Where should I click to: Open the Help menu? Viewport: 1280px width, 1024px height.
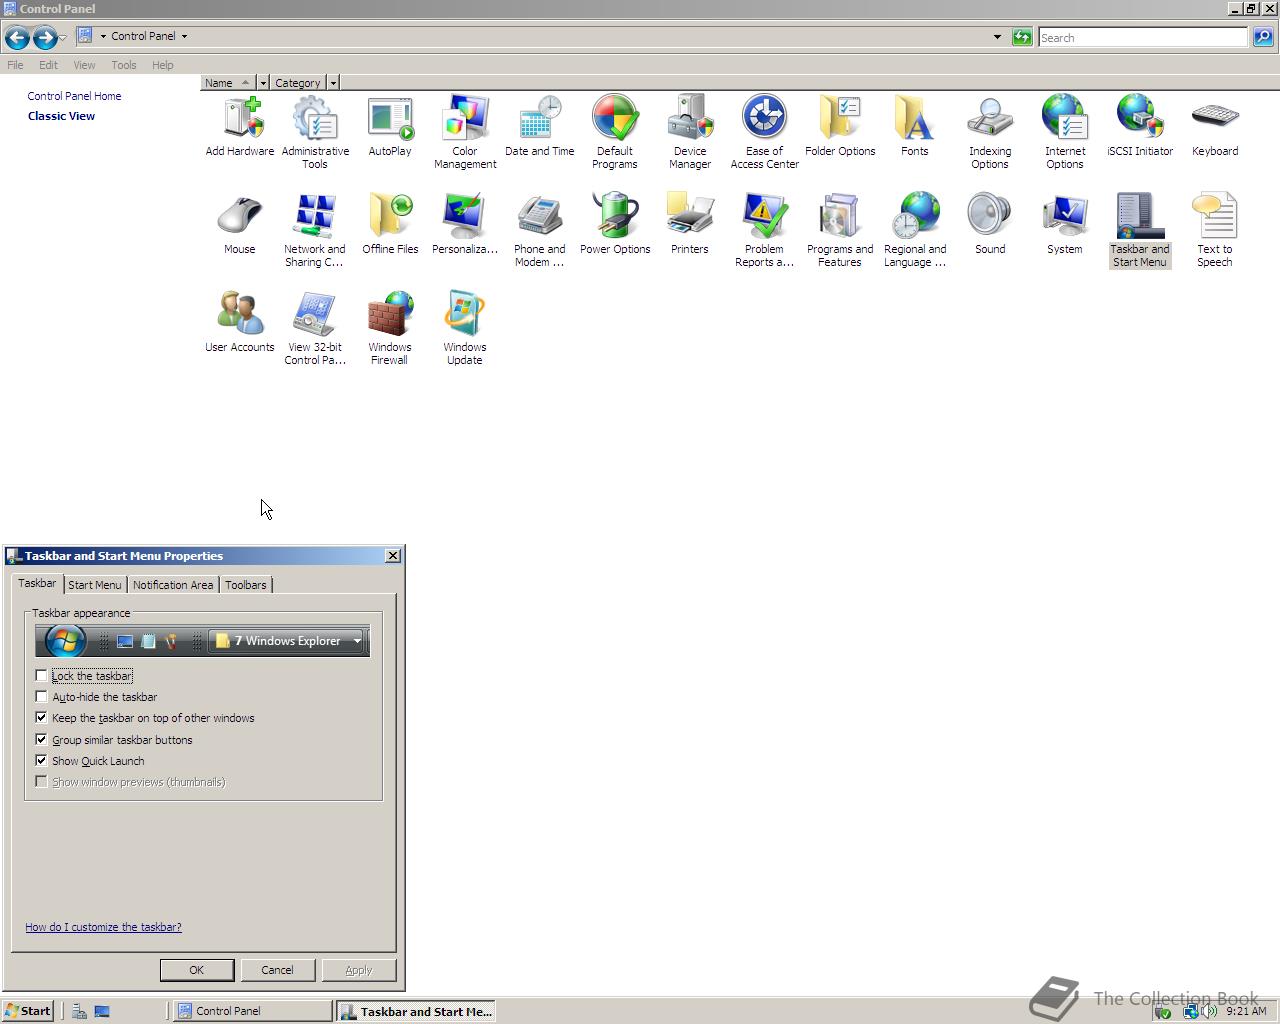163,65
